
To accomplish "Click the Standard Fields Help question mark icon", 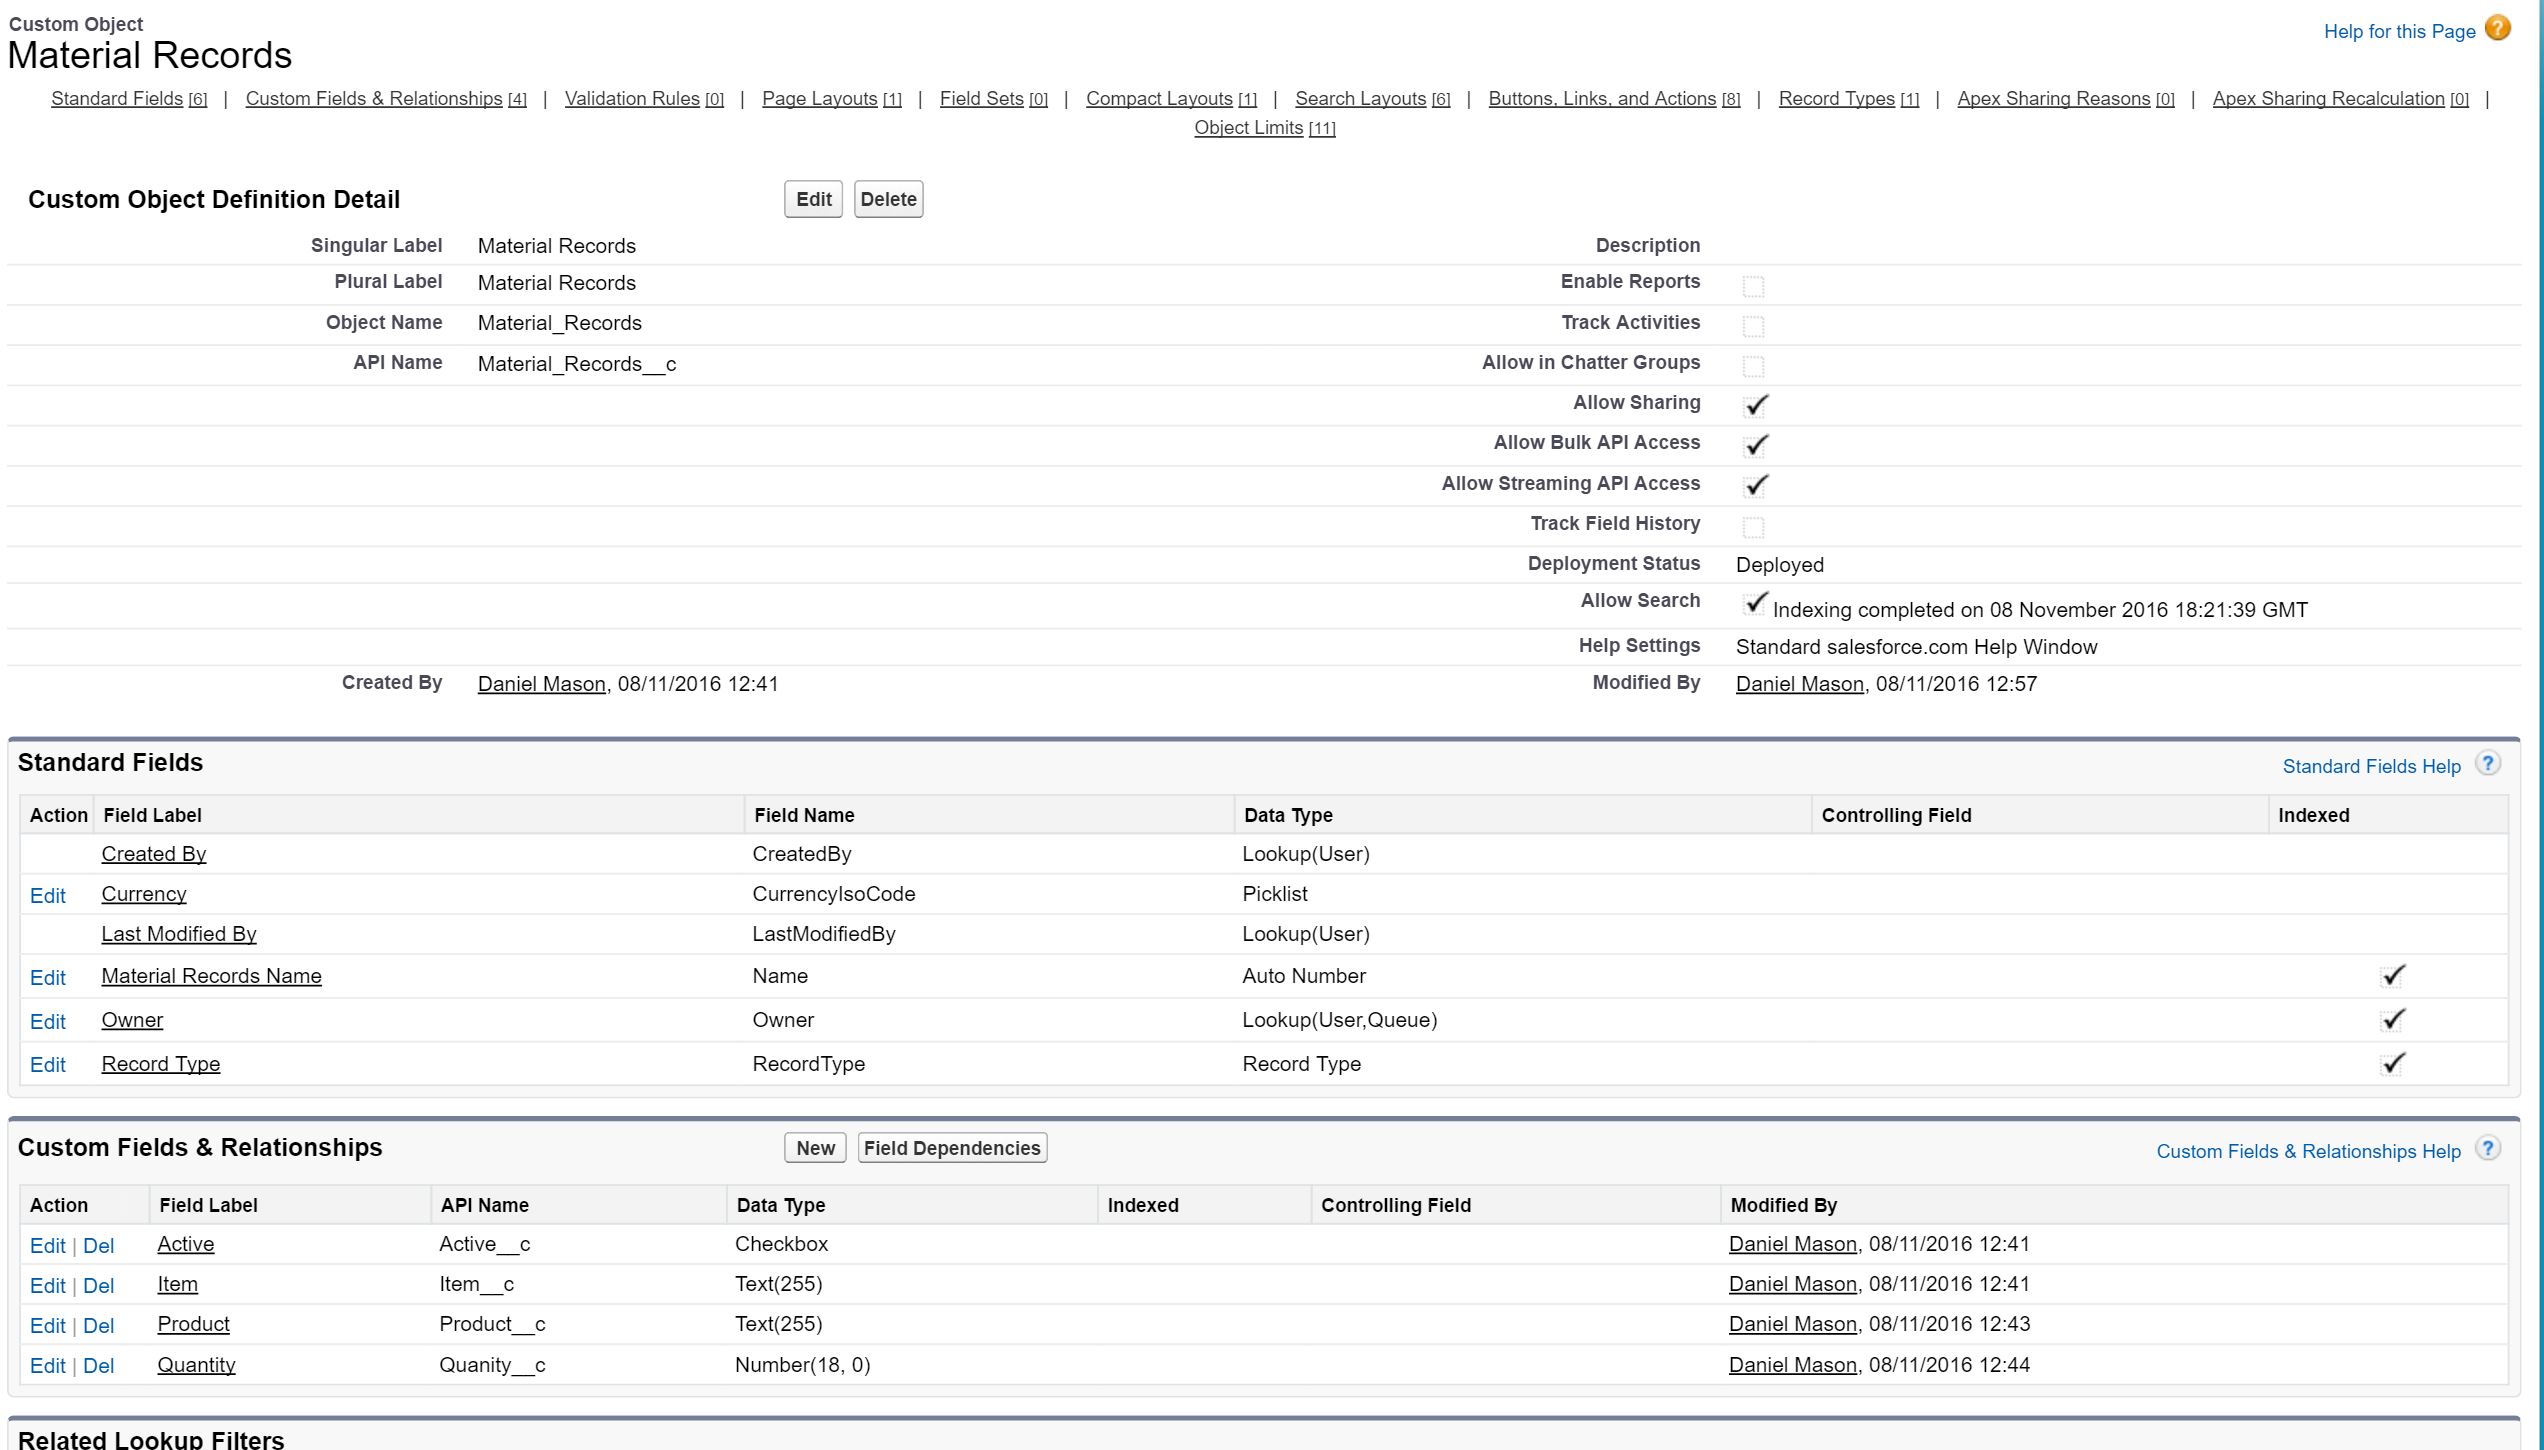I will 2487,764.
